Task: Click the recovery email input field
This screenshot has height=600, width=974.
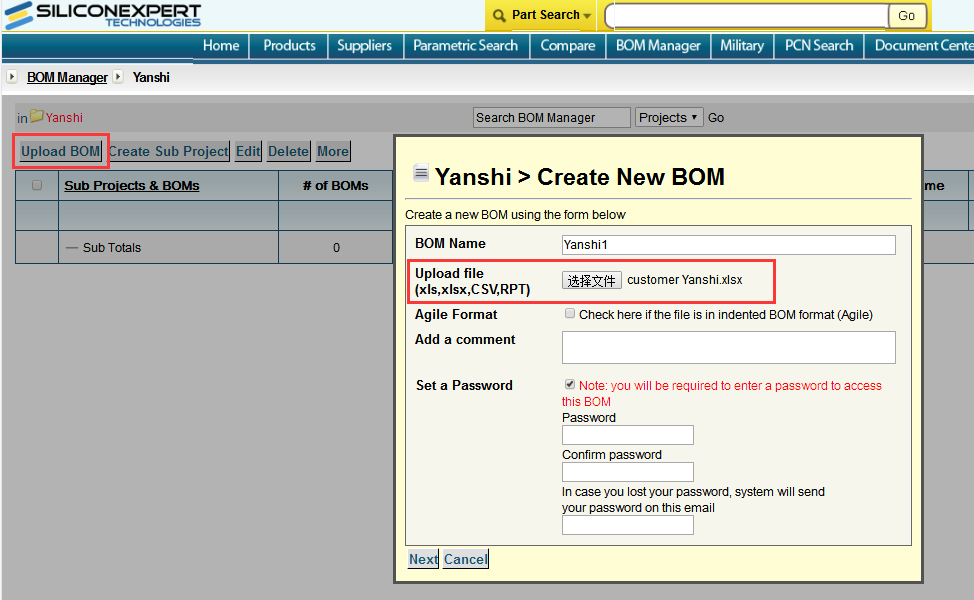Action: click(x=627, y=525)
